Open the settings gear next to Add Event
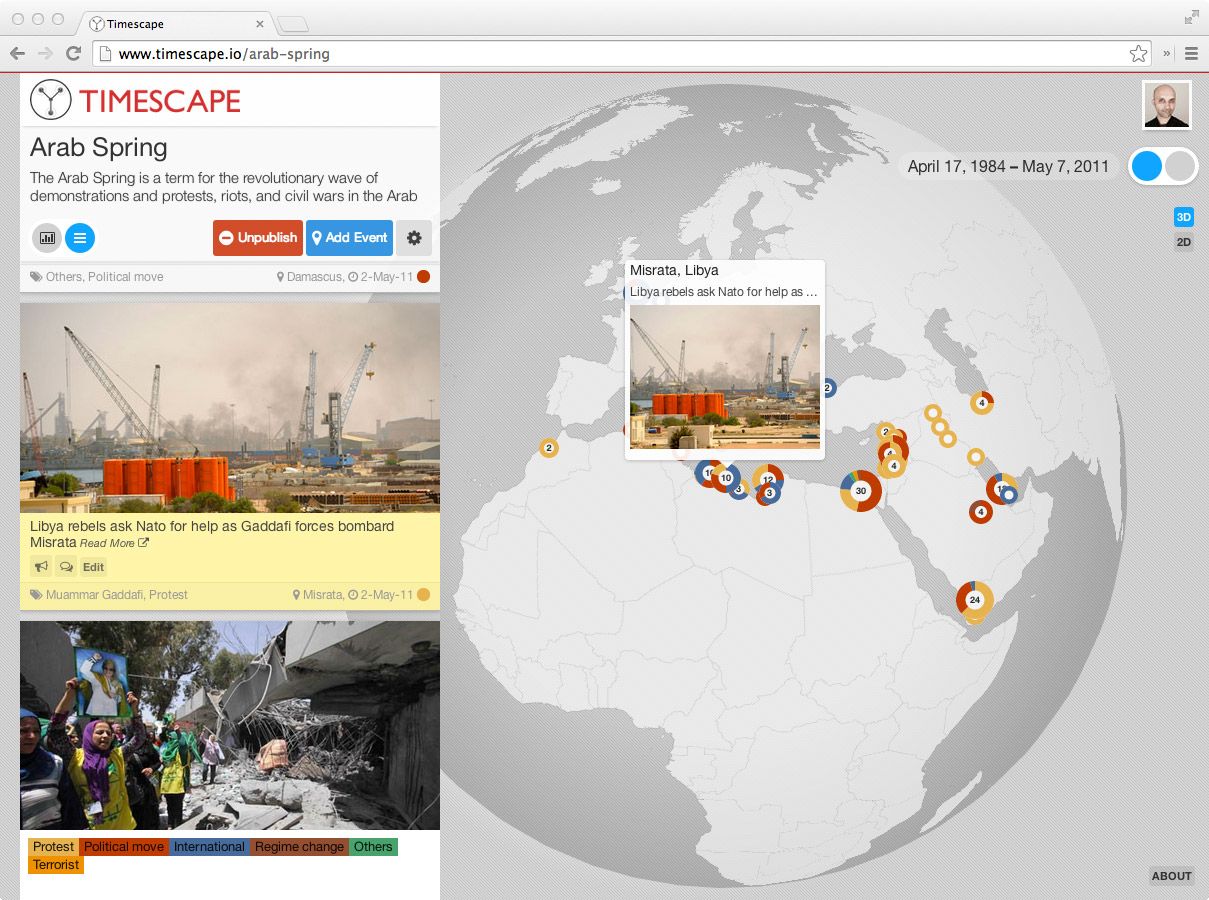Viewport: 1209px width, 900px height. (414, 238)
